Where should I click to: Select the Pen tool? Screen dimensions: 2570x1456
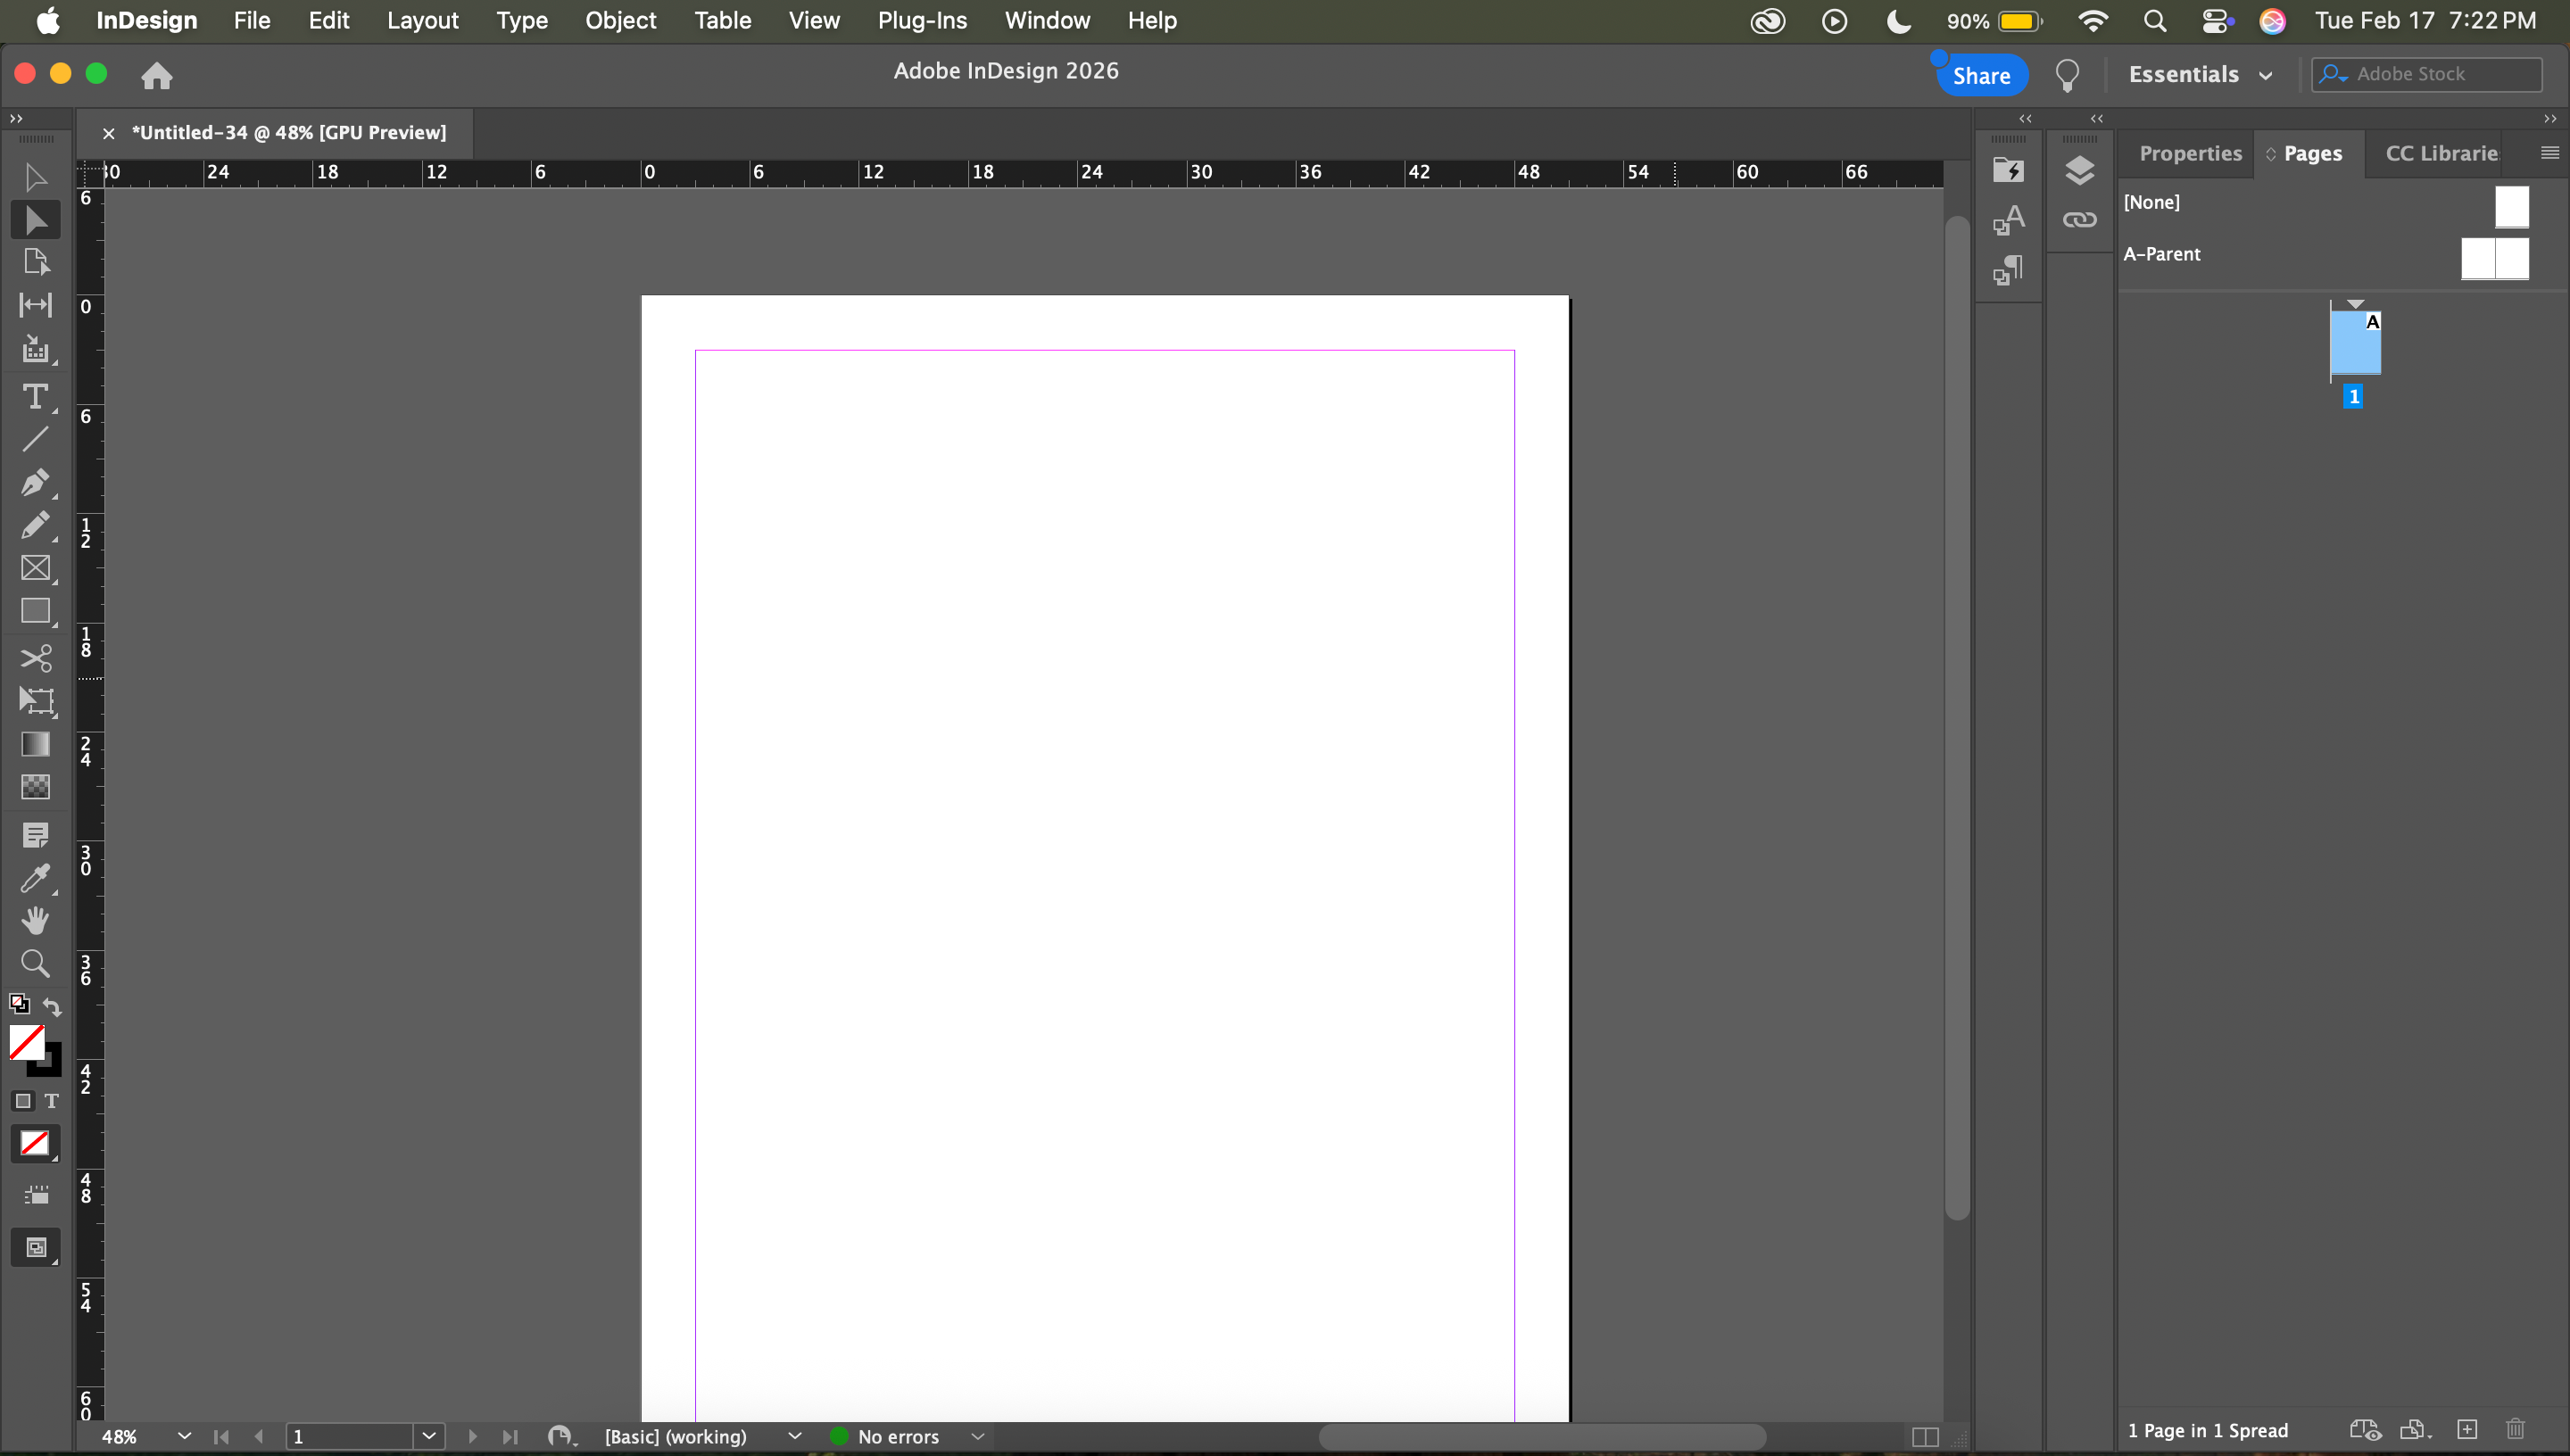point(35,482)
